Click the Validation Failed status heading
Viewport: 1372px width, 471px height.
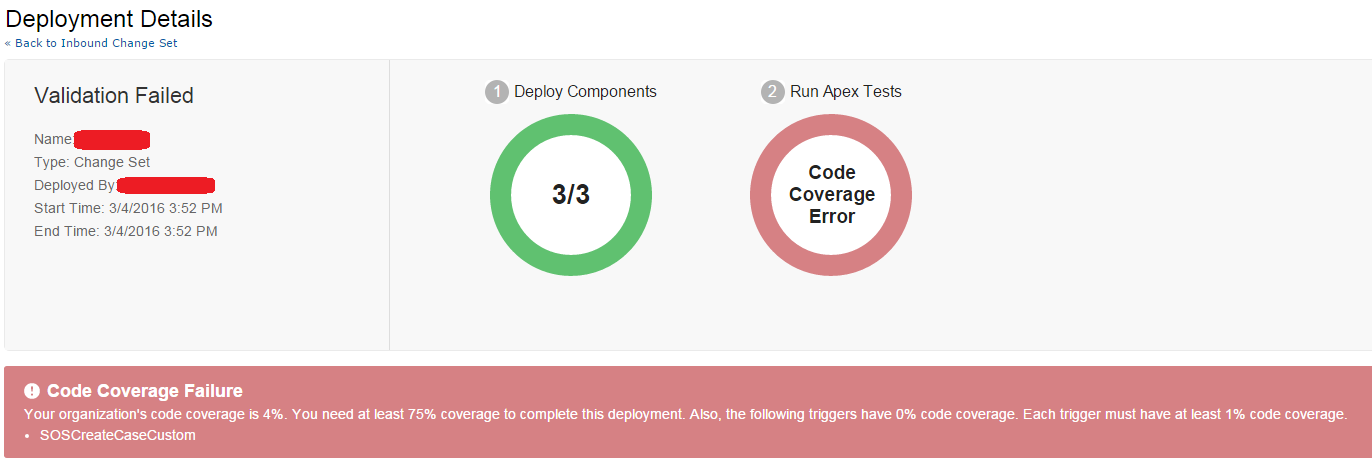pos(114,96)
